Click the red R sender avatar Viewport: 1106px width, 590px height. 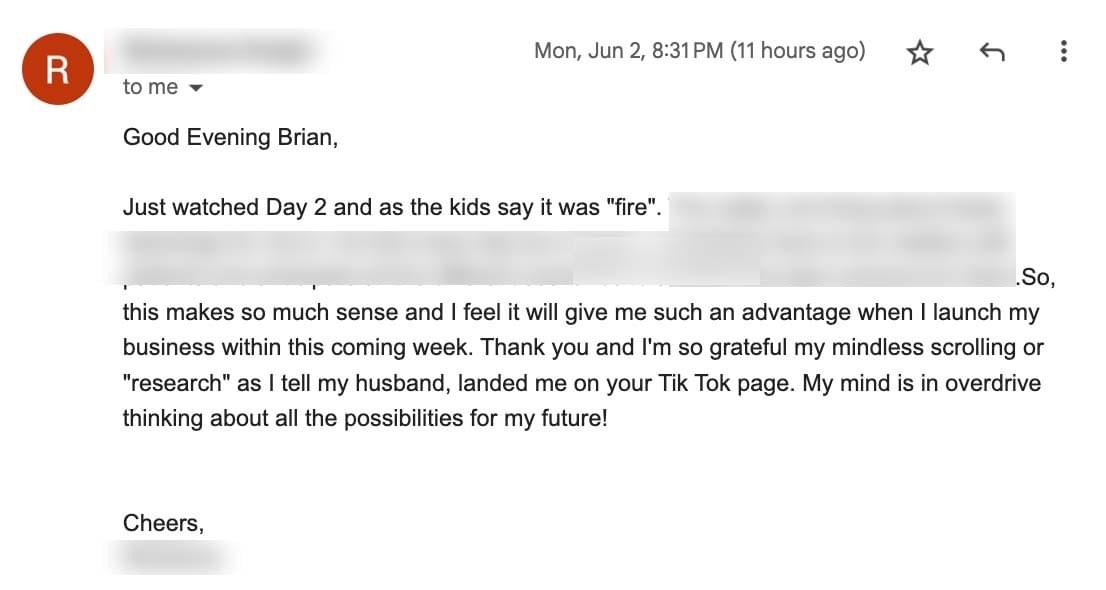pyautogui.click(x=58, y=69)
